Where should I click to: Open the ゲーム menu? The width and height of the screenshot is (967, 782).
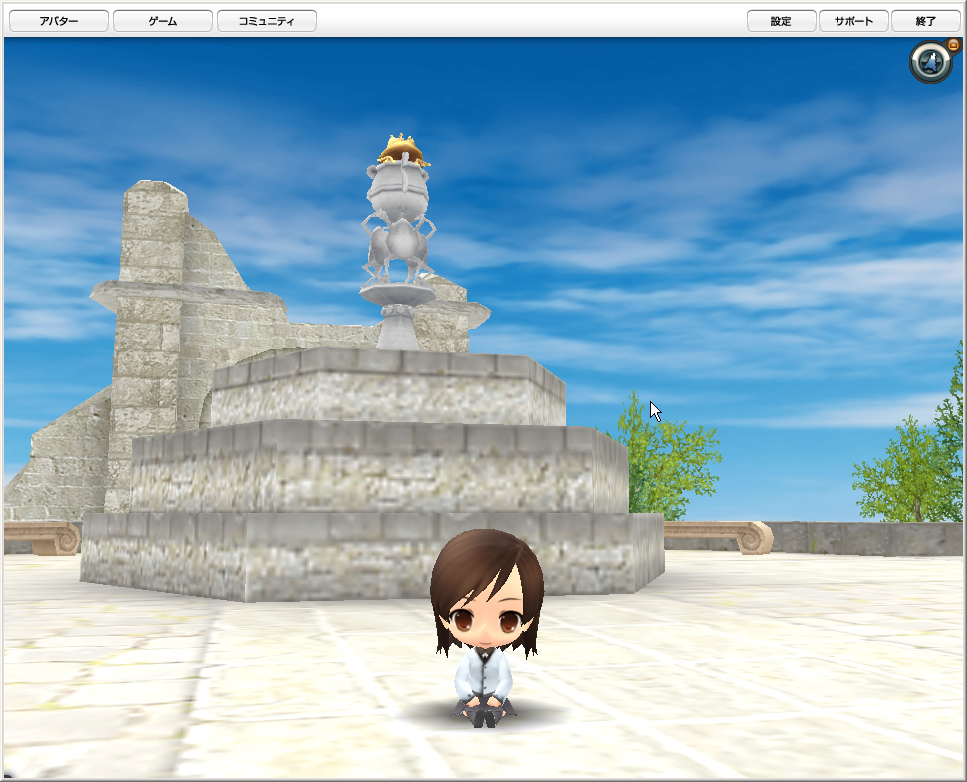[163, 21]
